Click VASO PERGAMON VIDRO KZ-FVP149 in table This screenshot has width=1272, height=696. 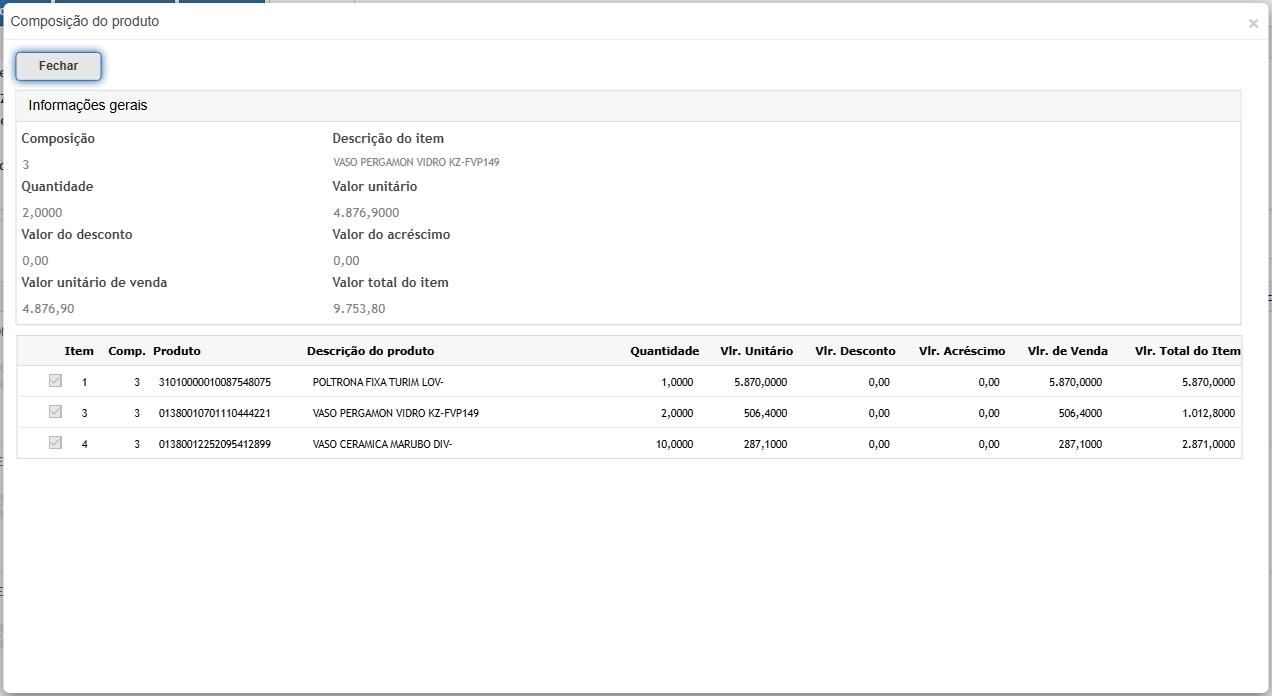pos(396,413)
